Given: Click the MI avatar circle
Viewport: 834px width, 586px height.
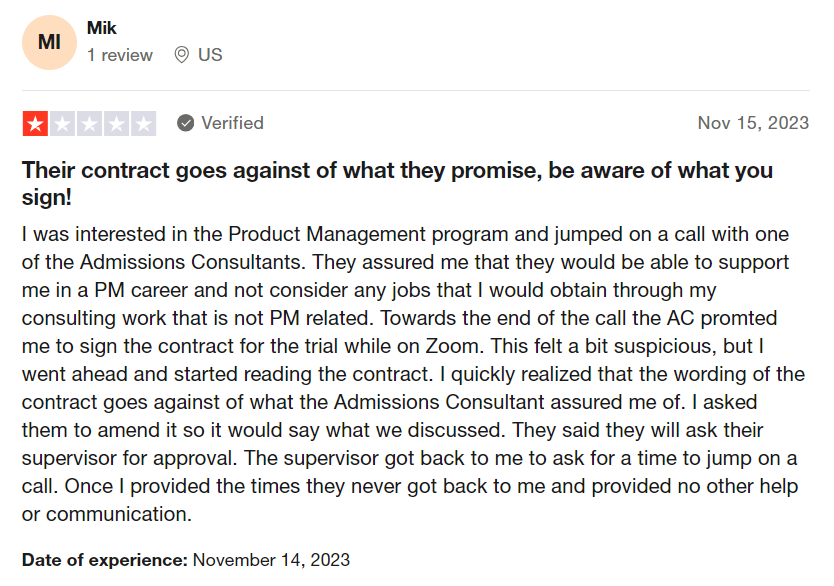Looking at the screenshot, I should (49, 43).
